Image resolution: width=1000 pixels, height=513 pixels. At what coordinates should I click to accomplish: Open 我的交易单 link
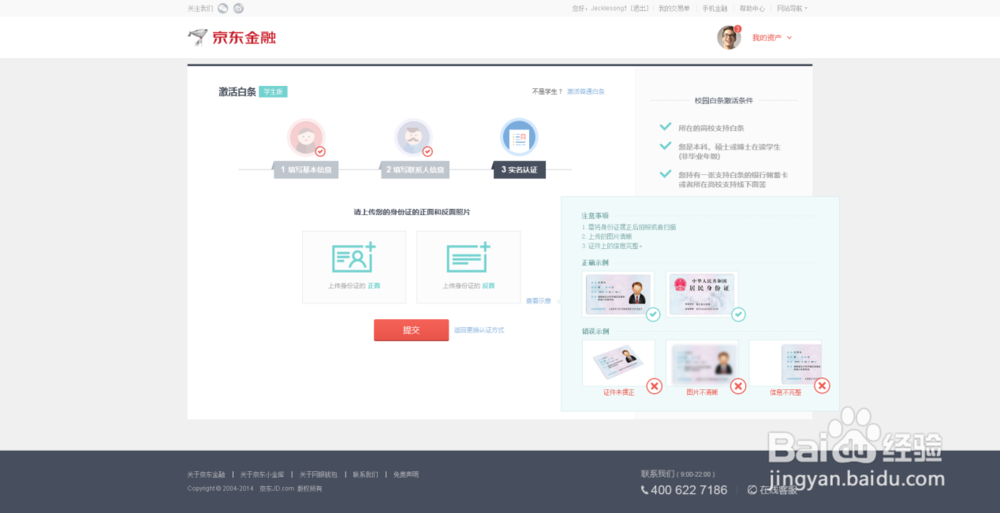[x=674, y=8]
